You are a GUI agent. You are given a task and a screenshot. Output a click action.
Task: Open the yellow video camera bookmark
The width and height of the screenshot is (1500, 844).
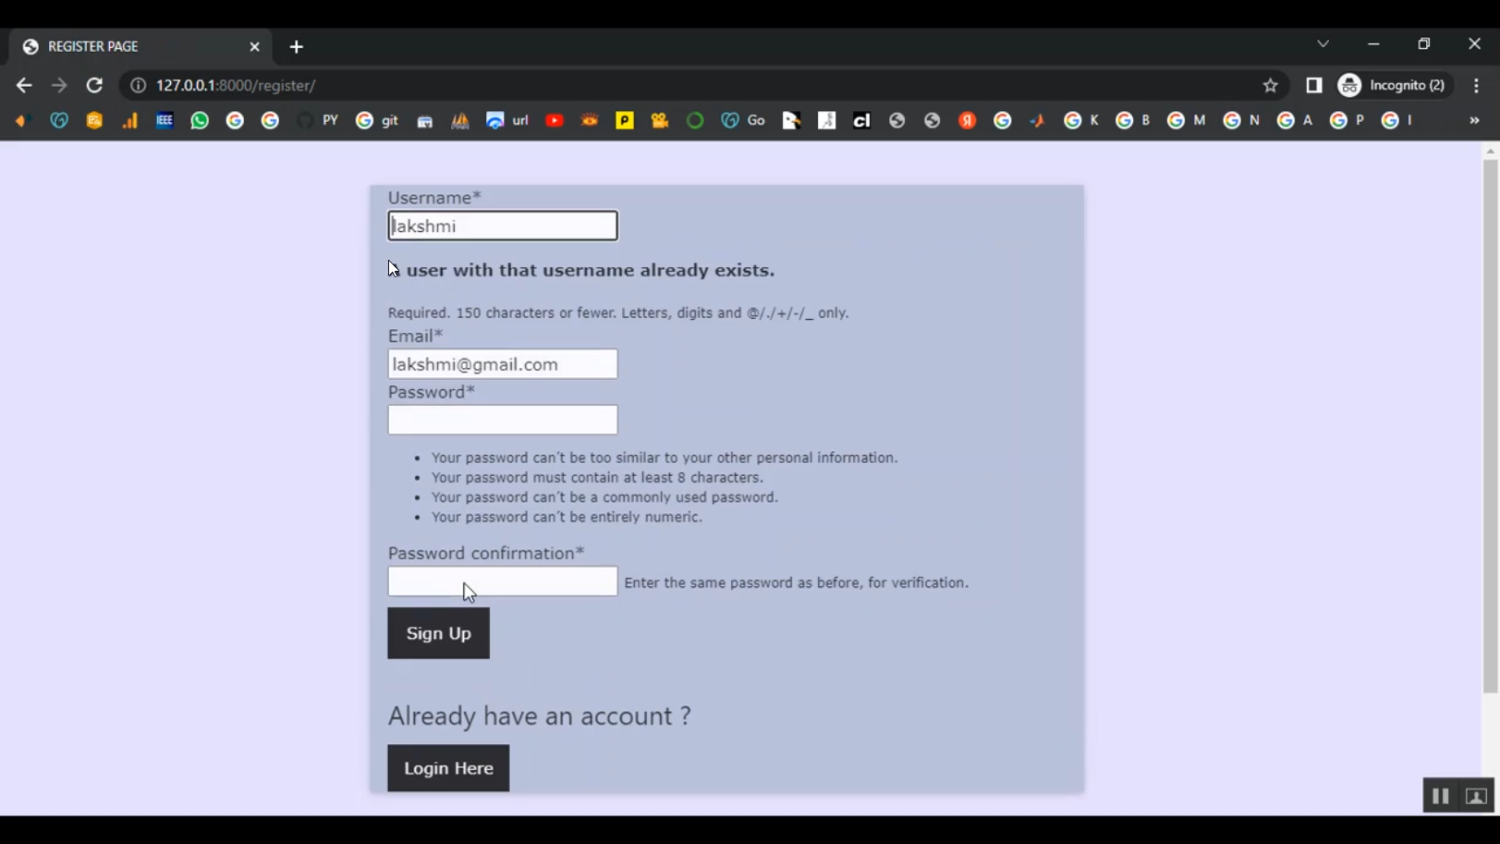[x=660, y=121]
